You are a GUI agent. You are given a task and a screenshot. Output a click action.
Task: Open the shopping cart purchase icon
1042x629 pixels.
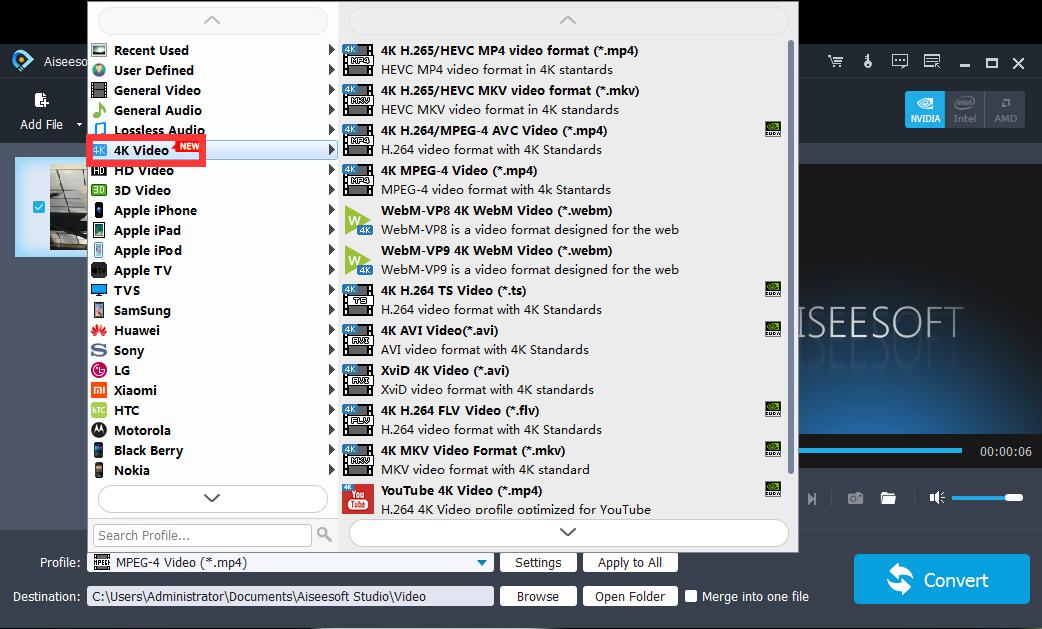coord(835,62)
